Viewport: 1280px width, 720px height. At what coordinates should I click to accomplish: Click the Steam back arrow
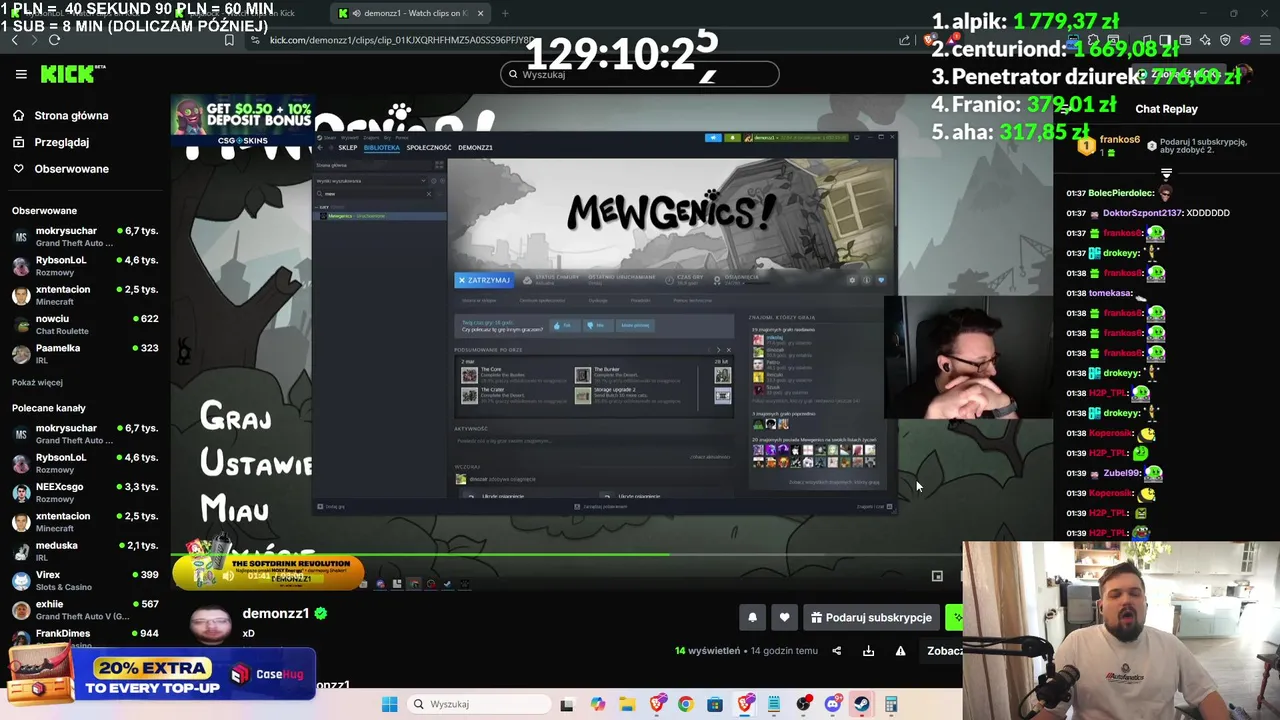[320, 148]
